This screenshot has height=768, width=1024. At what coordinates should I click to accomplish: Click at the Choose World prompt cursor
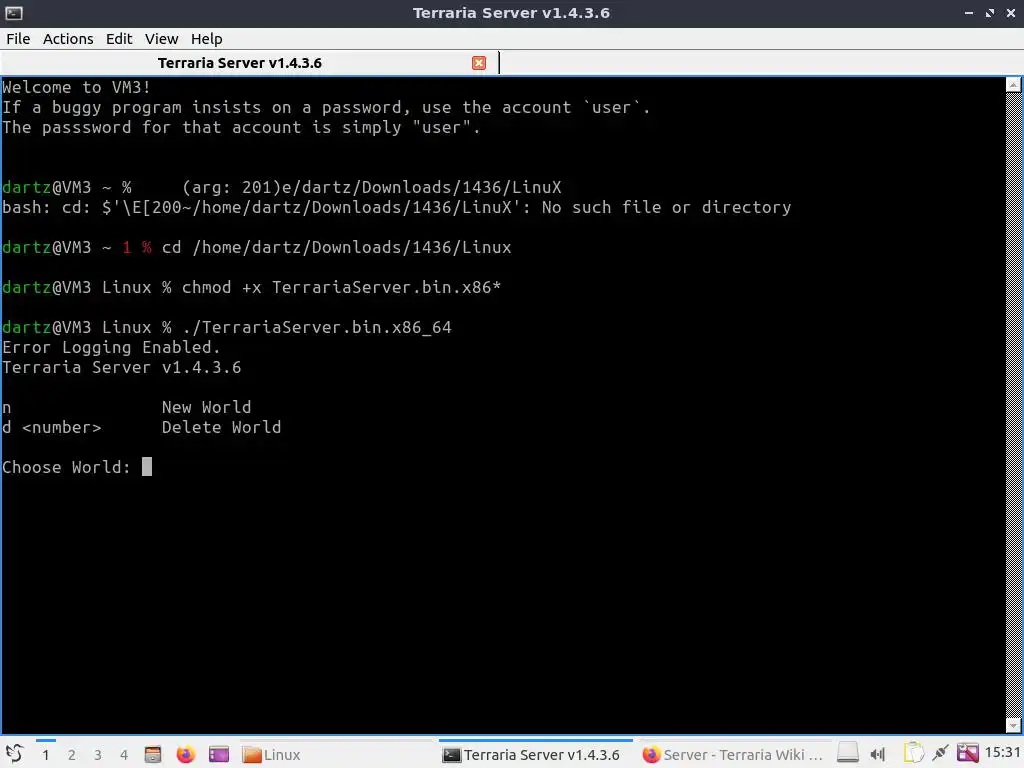pyautogui.click(x=147, y=467)
